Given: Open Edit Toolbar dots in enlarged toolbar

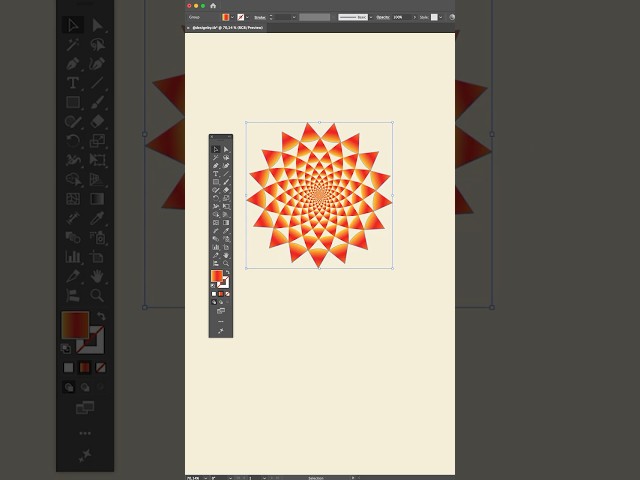Looking at the screenshot, I should pos(85,433).
